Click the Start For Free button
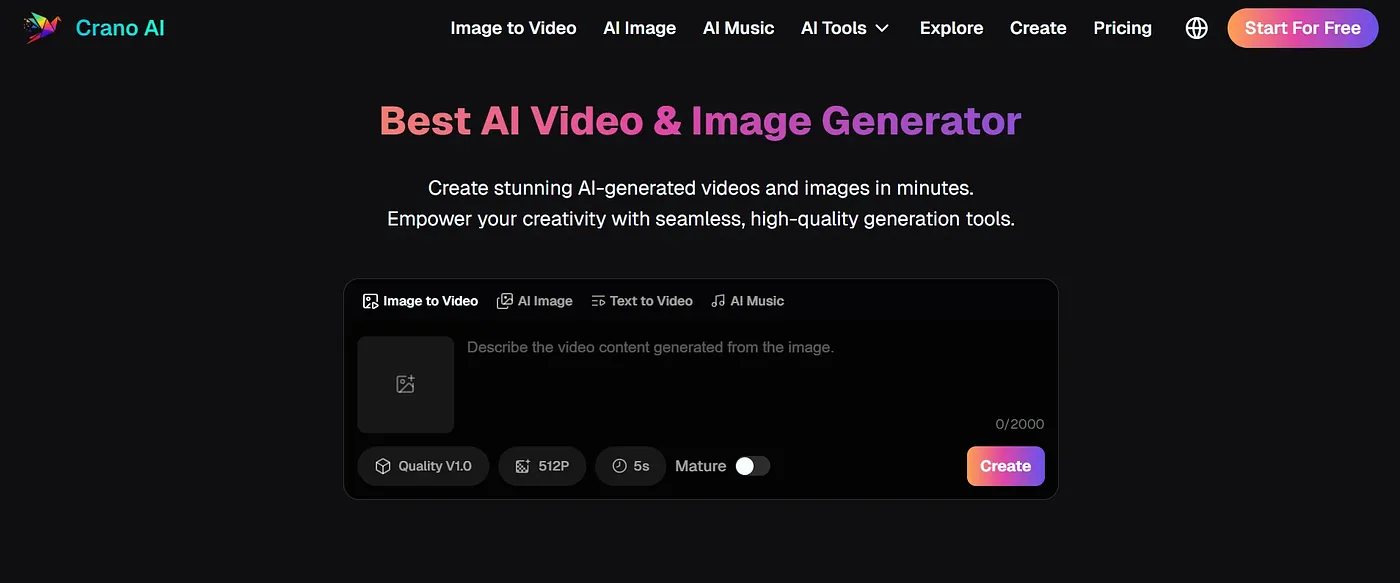Screen dimensions: 1400x583 (1302, 28)
